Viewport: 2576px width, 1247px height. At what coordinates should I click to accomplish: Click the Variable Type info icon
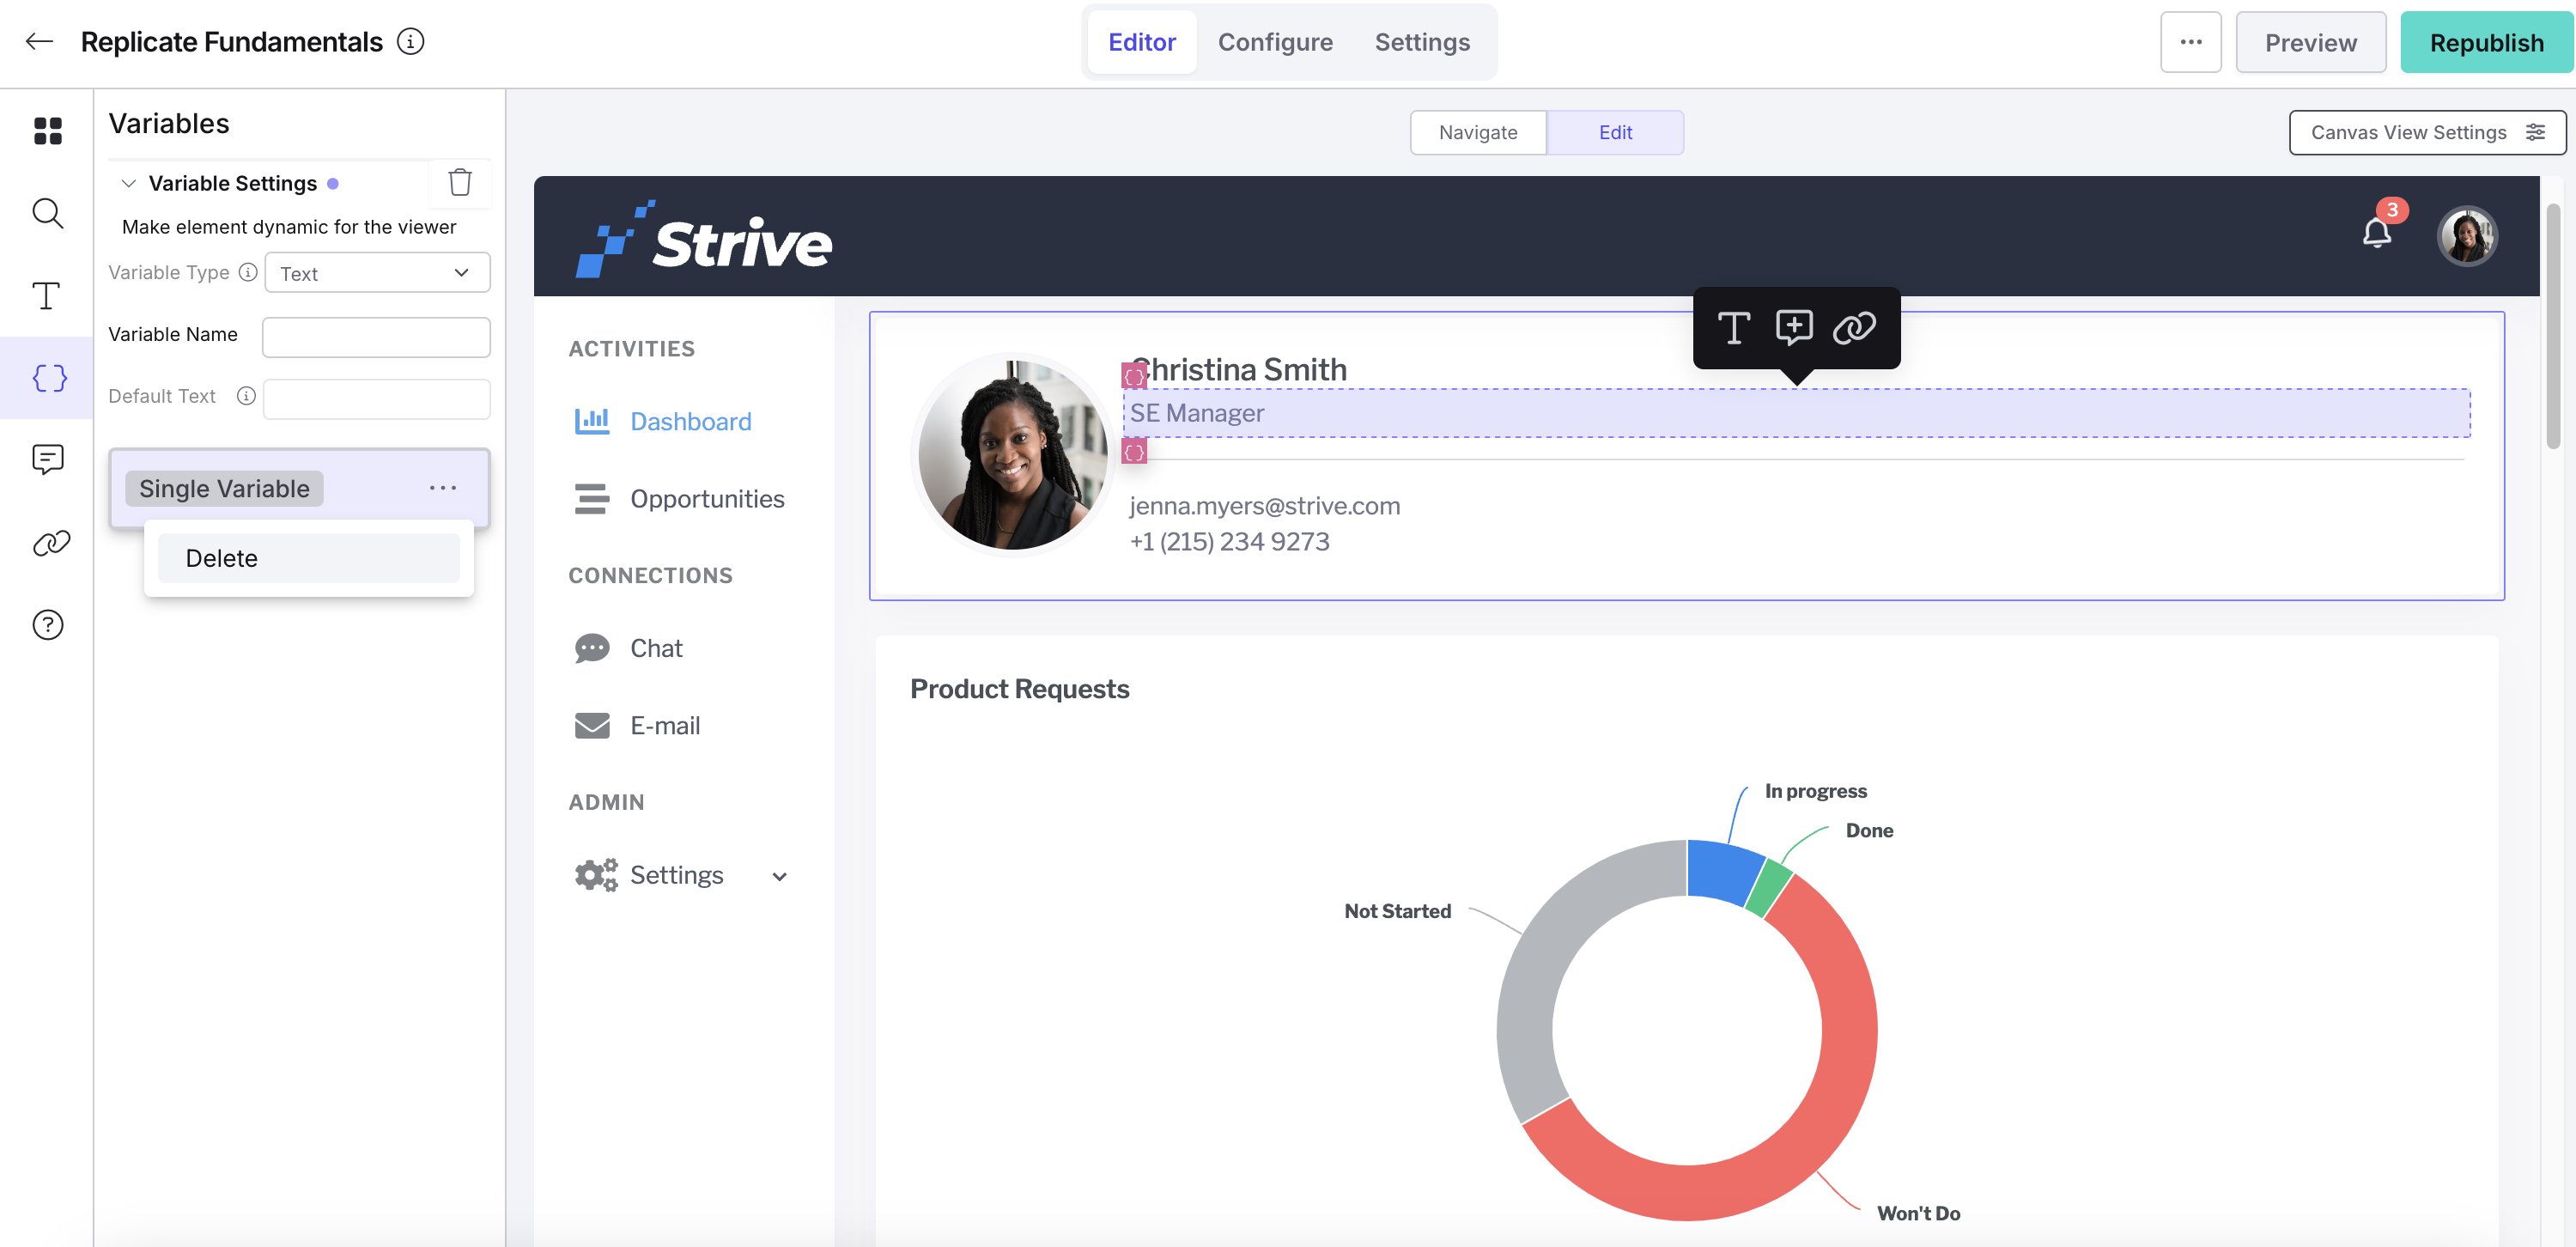[x=248, y=272]
